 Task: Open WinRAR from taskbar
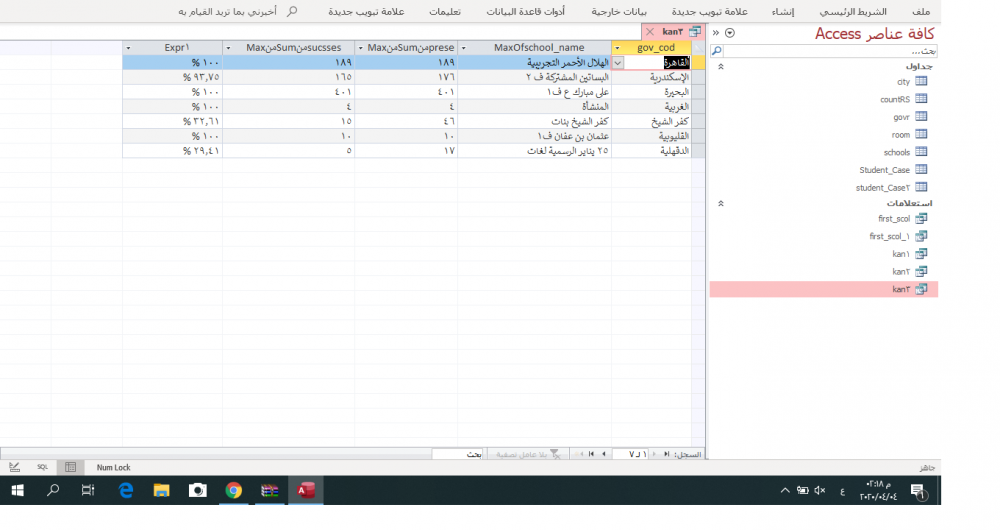point(269,490)
